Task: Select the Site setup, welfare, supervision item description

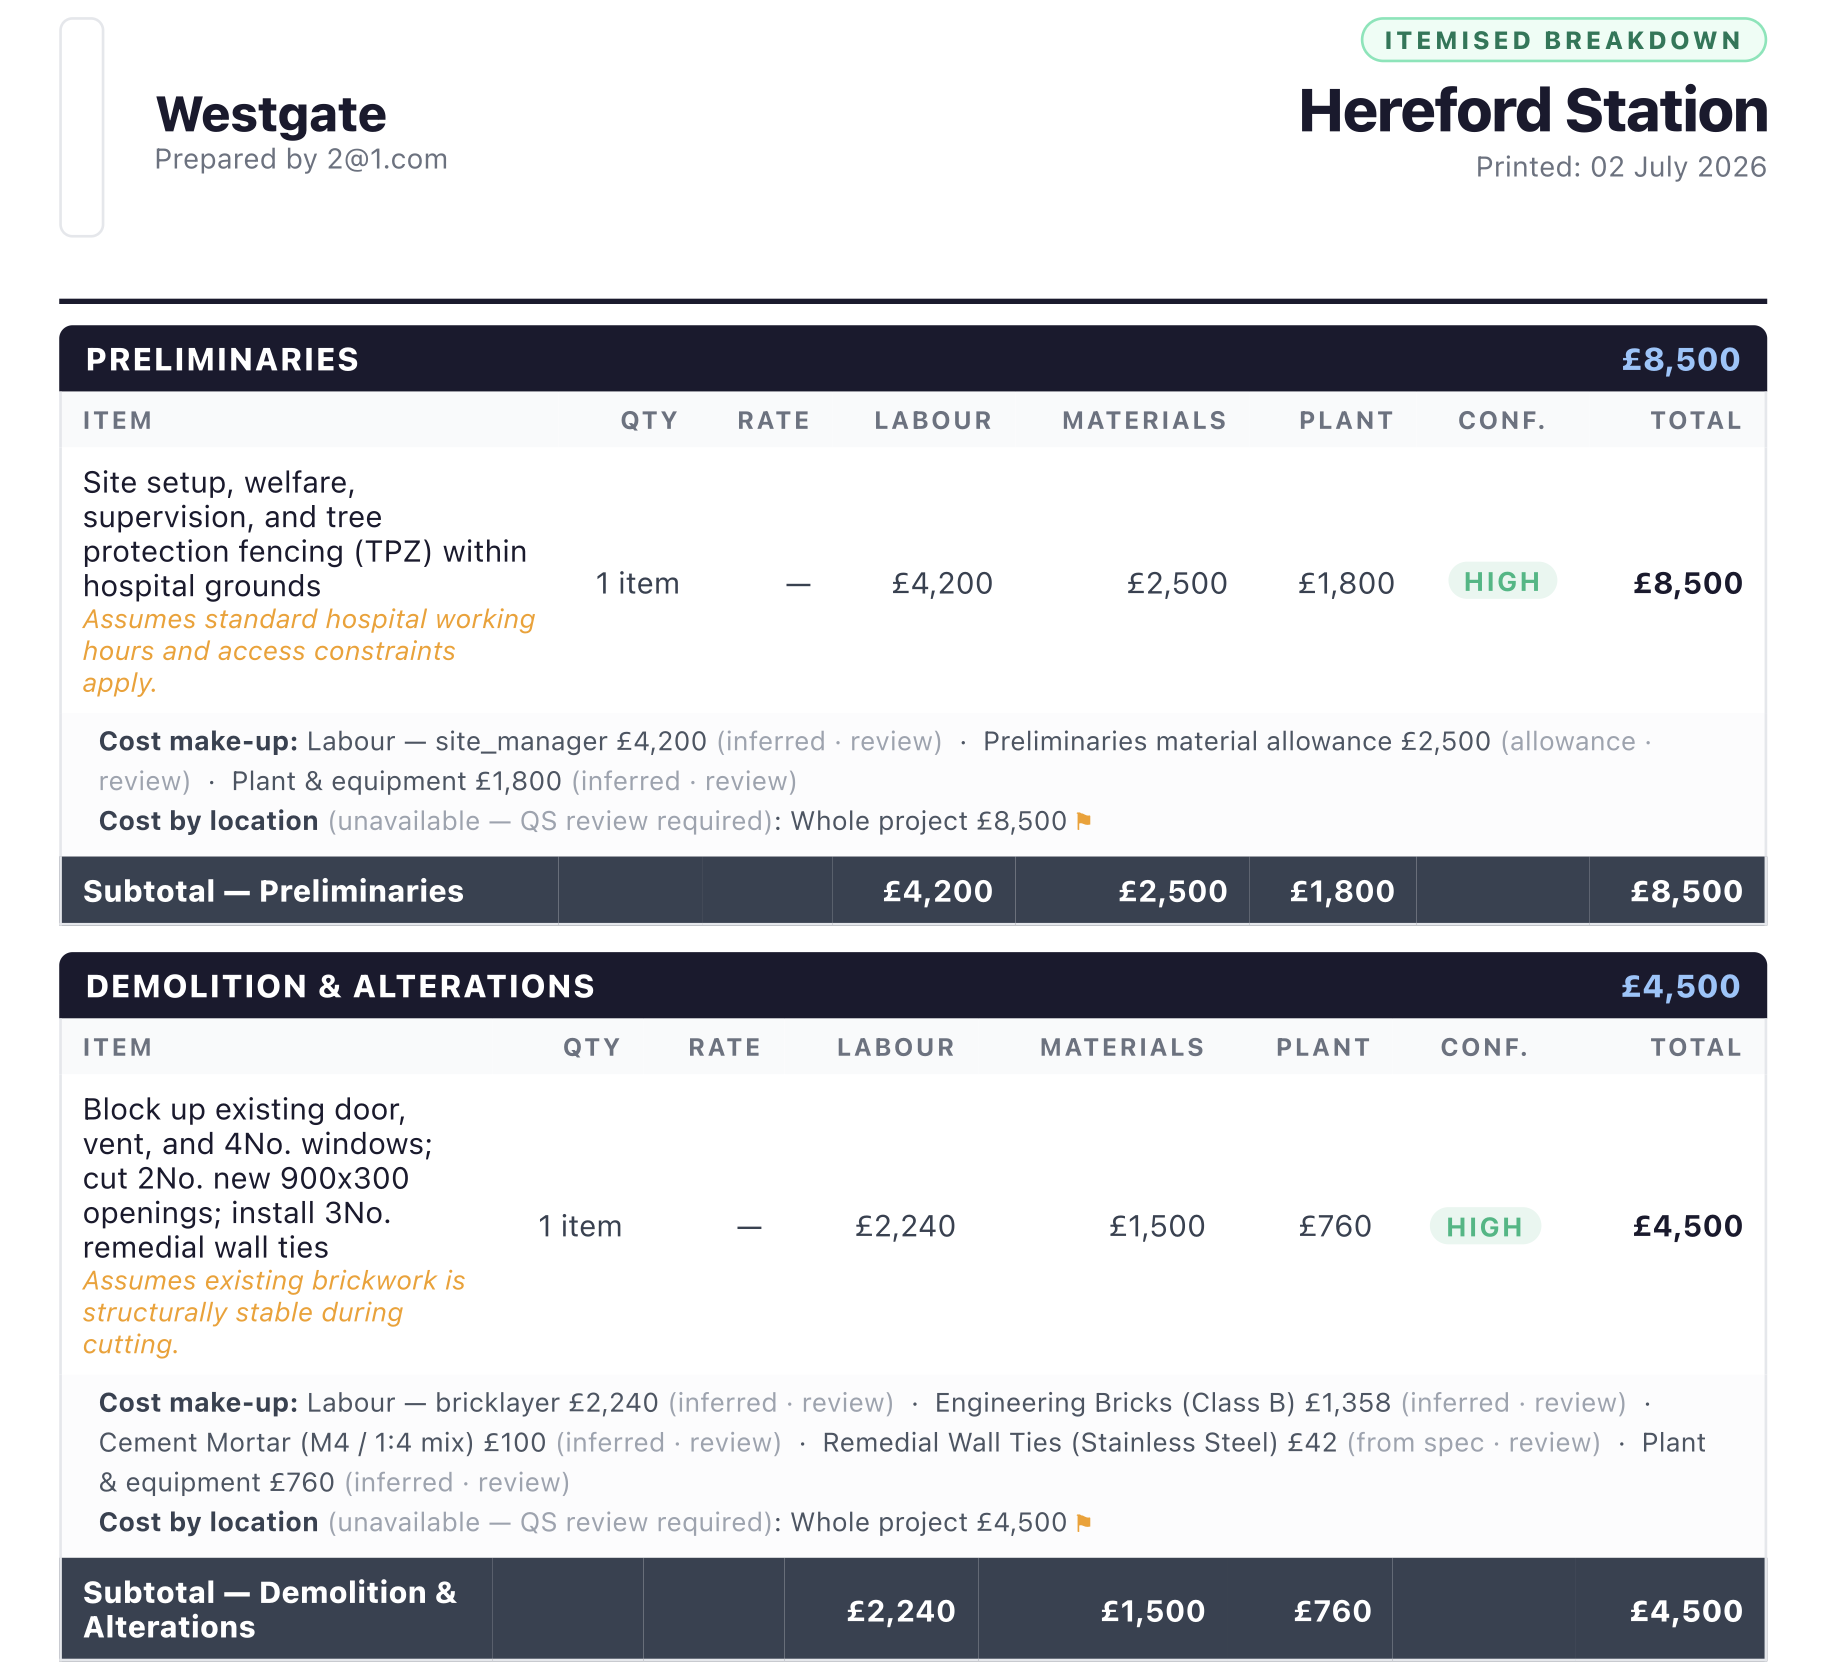Action: click(x=305, y=534)
